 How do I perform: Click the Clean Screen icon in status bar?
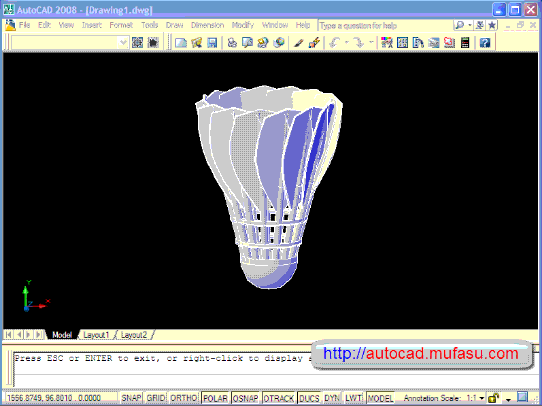click(x=522, y=397)
